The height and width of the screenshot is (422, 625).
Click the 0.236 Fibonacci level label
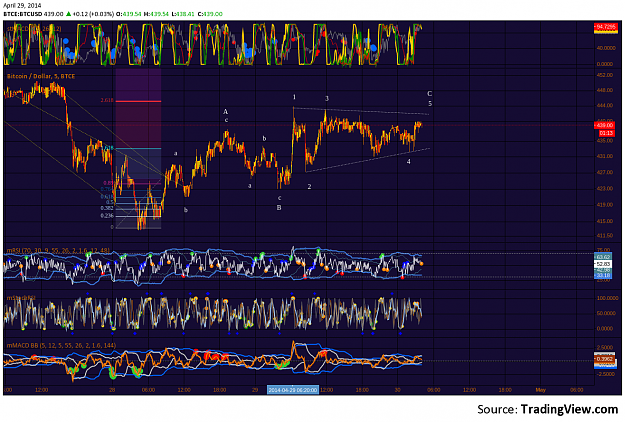click(107, 216)
